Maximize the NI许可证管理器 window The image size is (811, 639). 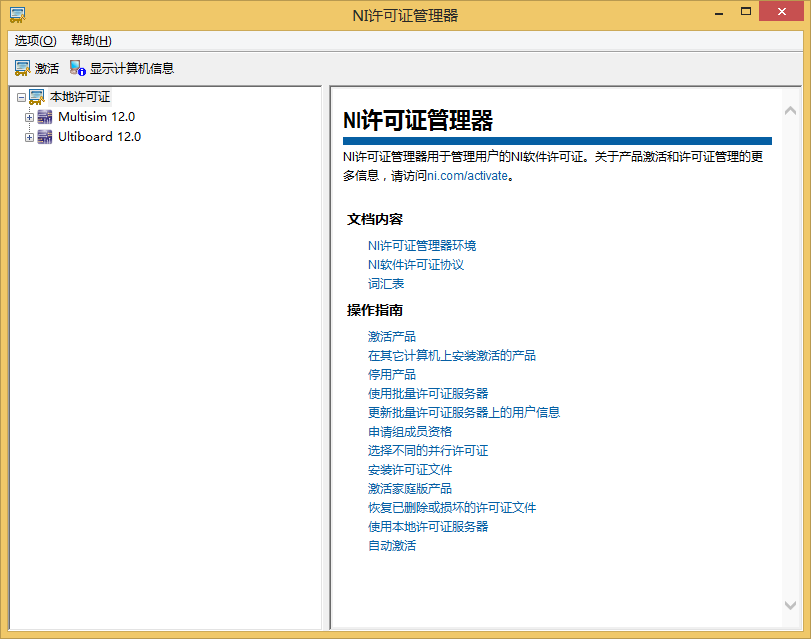(x=746, y=11)
